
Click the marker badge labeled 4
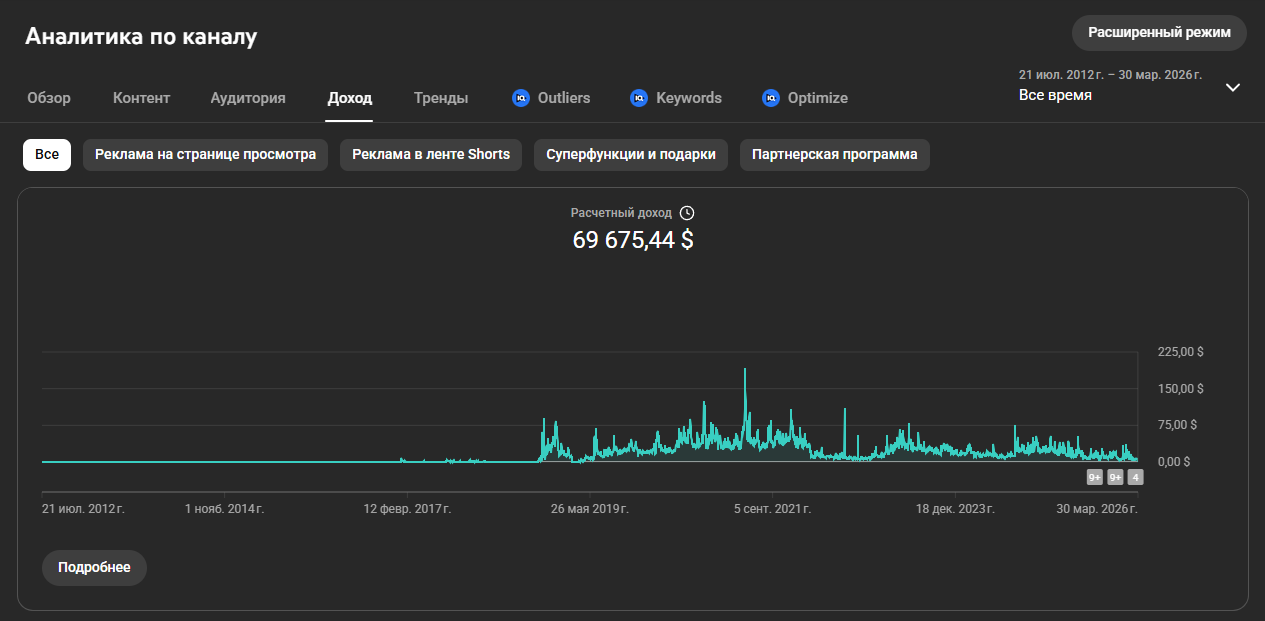[x=1135, y=478]
